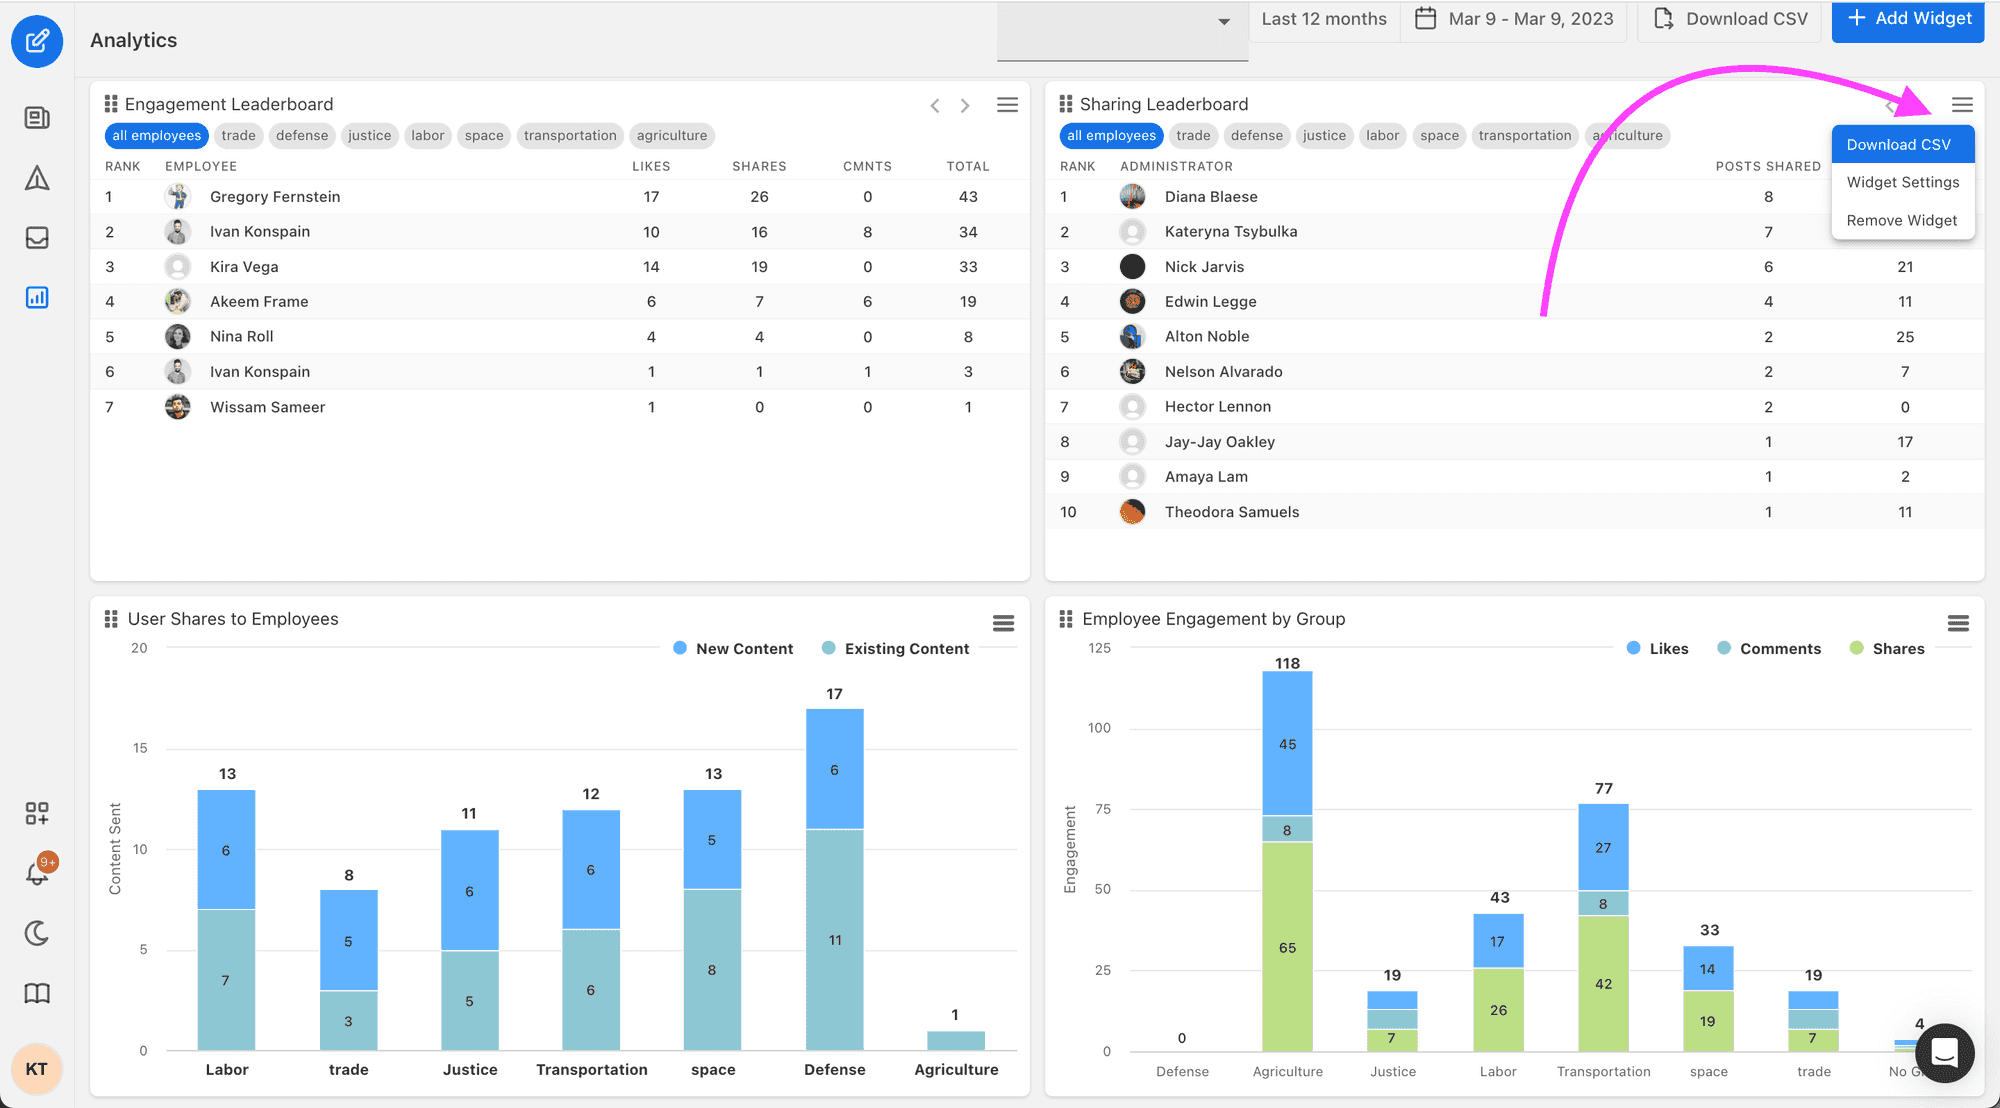Select trade filter in Sharing Leaderboard
The width and height of the screenshot is (2000, 1108).
coord(1193,135)
